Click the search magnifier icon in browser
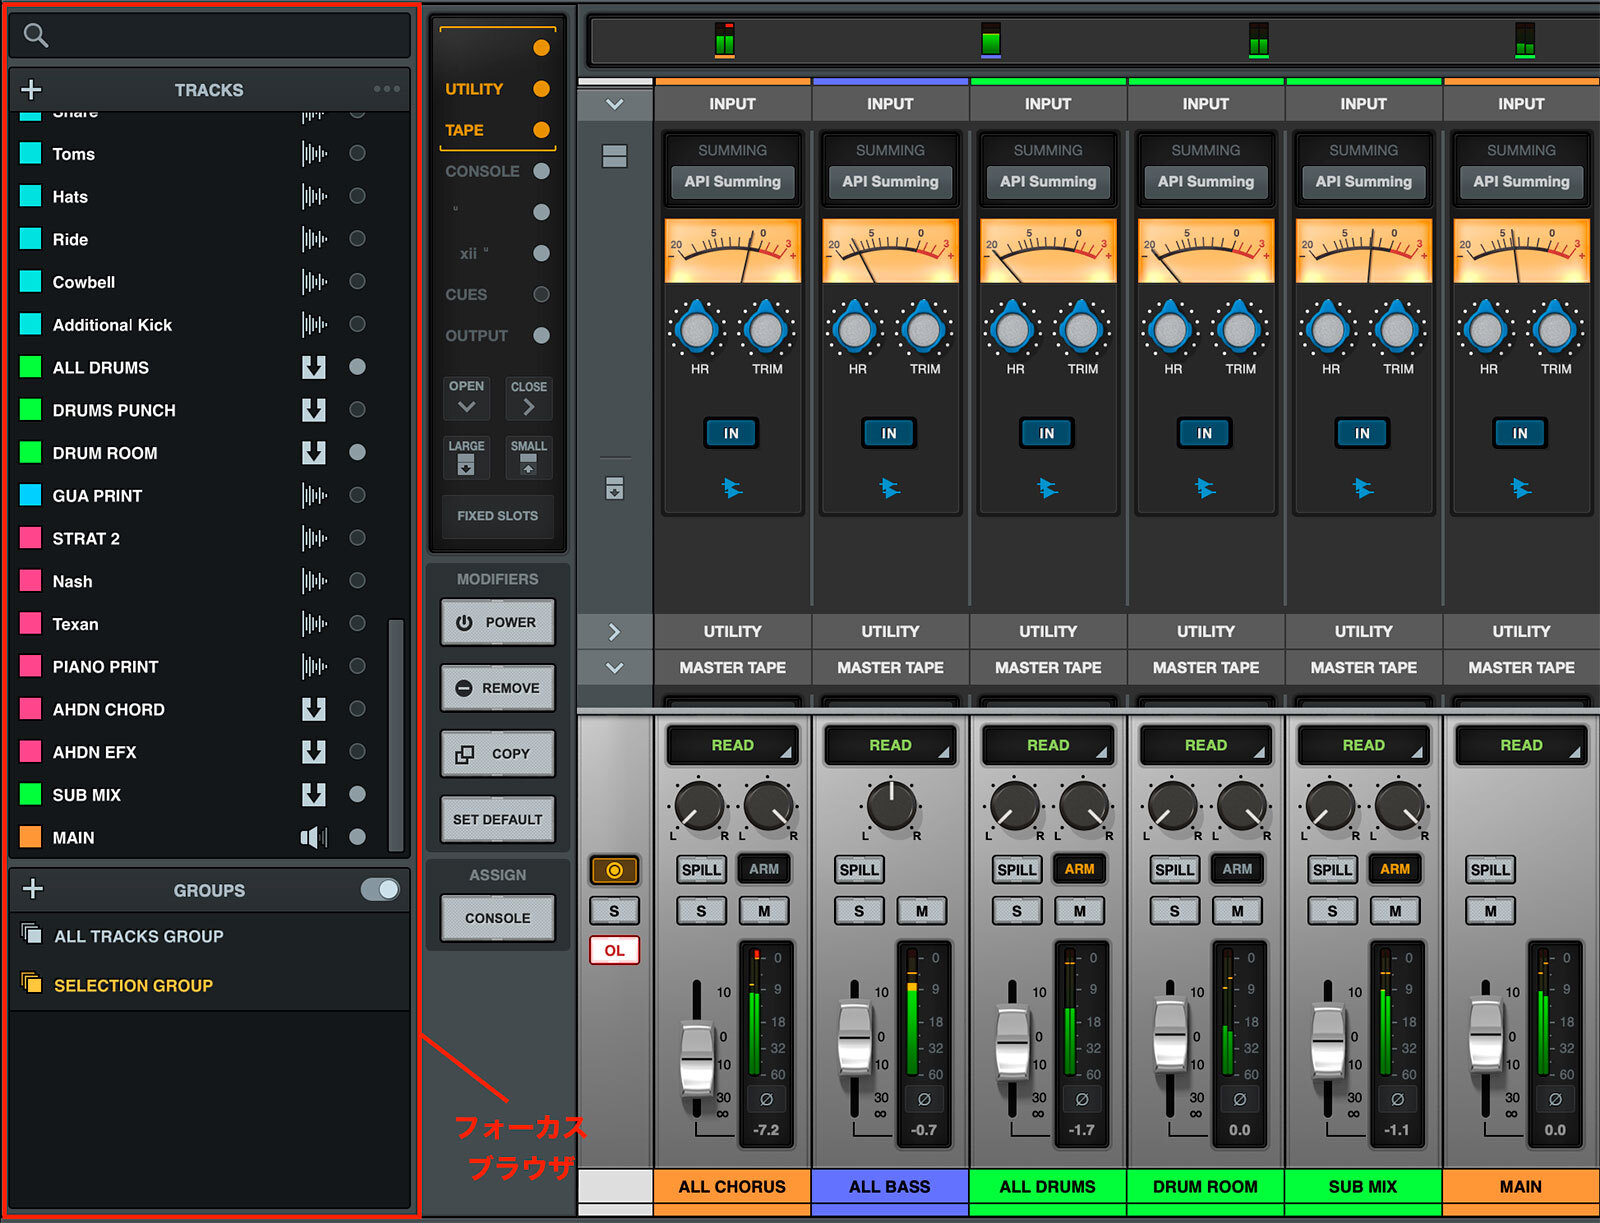This screenshot has height=1223, width=1600. (36, 36)
